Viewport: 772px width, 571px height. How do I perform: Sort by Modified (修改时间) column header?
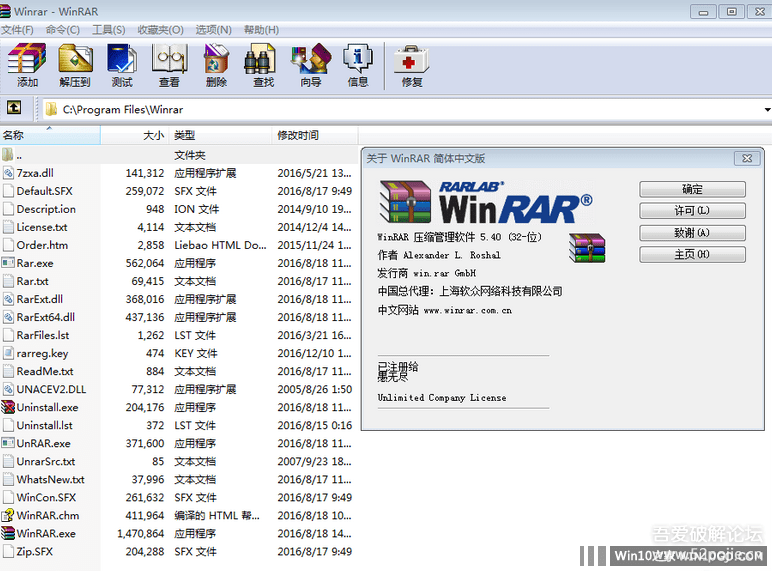[x=315, y=135]
